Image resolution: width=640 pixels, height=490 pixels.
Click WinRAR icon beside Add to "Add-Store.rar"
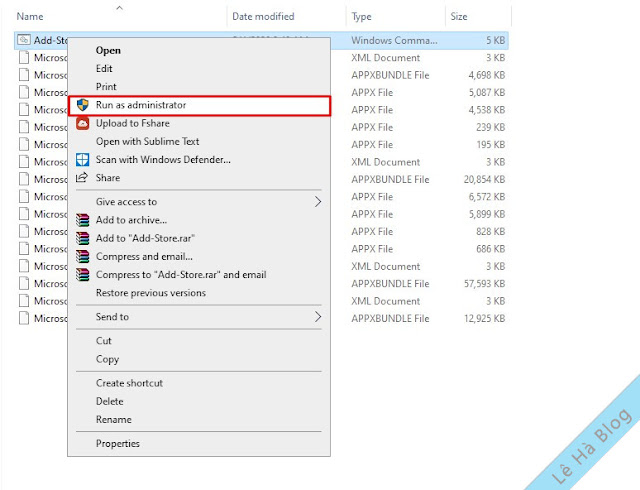click(82, 238)
